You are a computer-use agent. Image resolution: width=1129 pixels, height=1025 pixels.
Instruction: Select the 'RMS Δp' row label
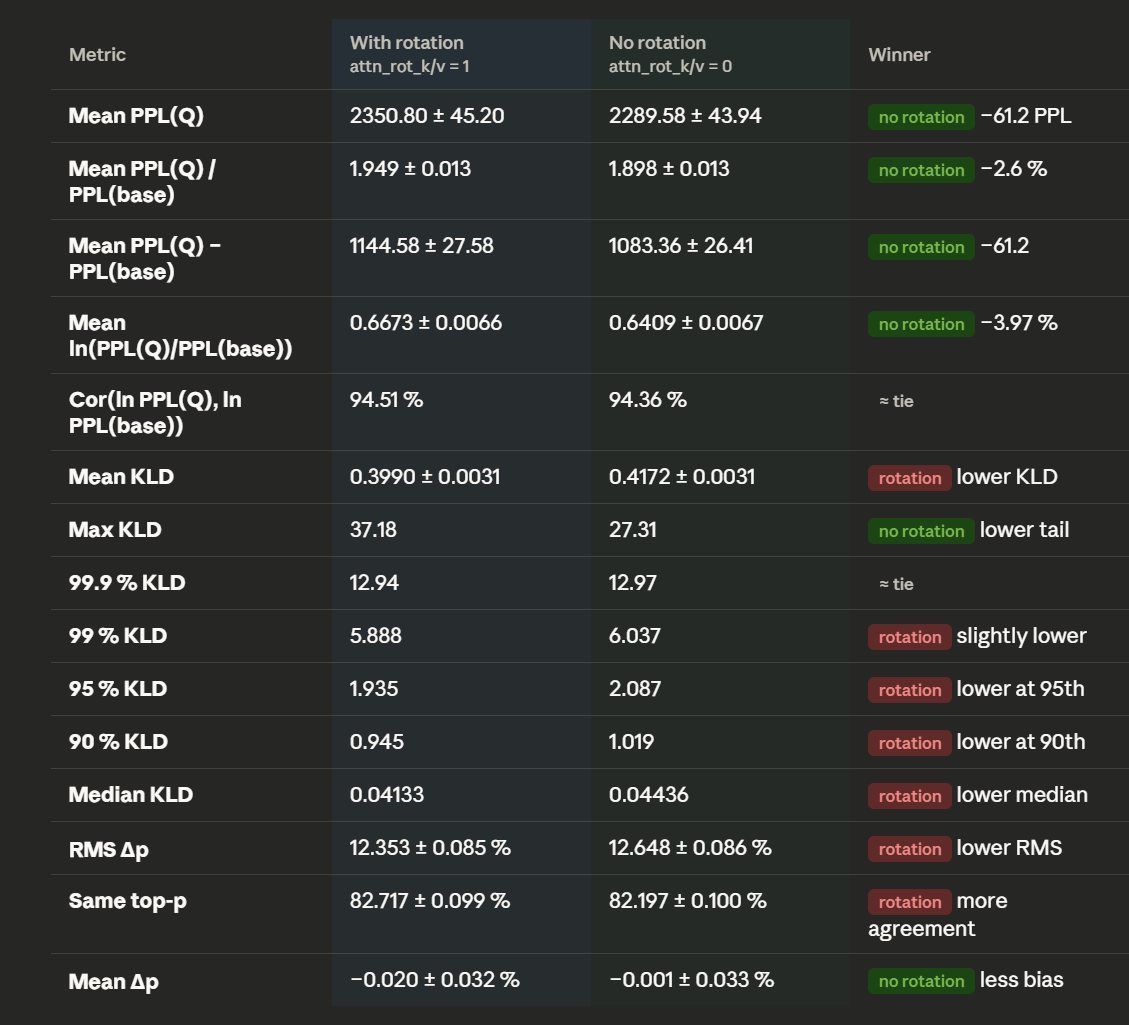[x=109, y=849]
